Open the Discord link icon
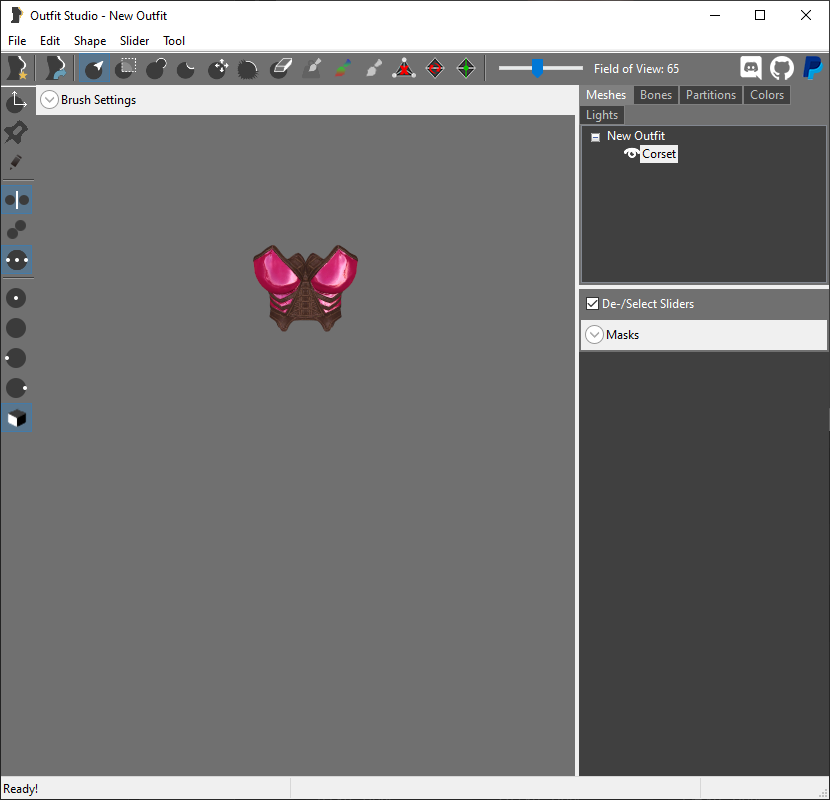Viewport: 830px width, 800px height. (751, 68)
